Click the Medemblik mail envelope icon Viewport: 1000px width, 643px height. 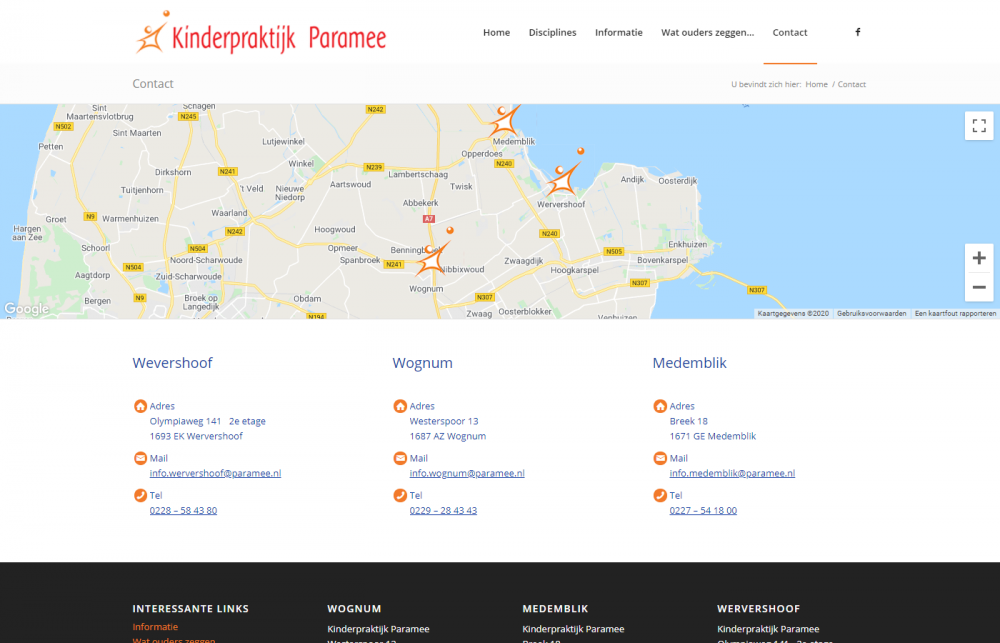[660, 458]
